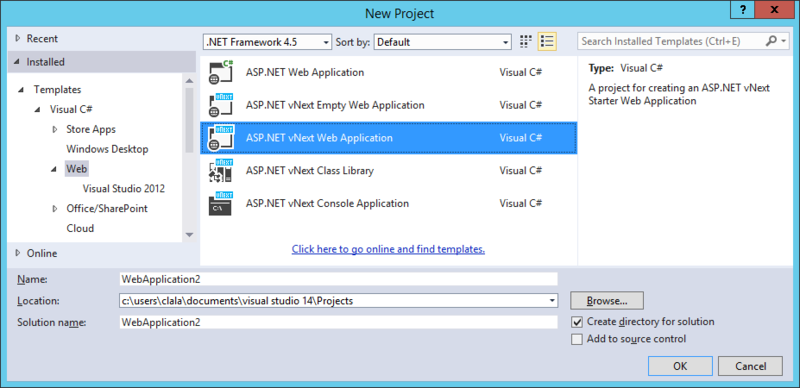Screen dimensions: 800x388
Task: Click the template tree scrollbar thumb
Action: 189,120
